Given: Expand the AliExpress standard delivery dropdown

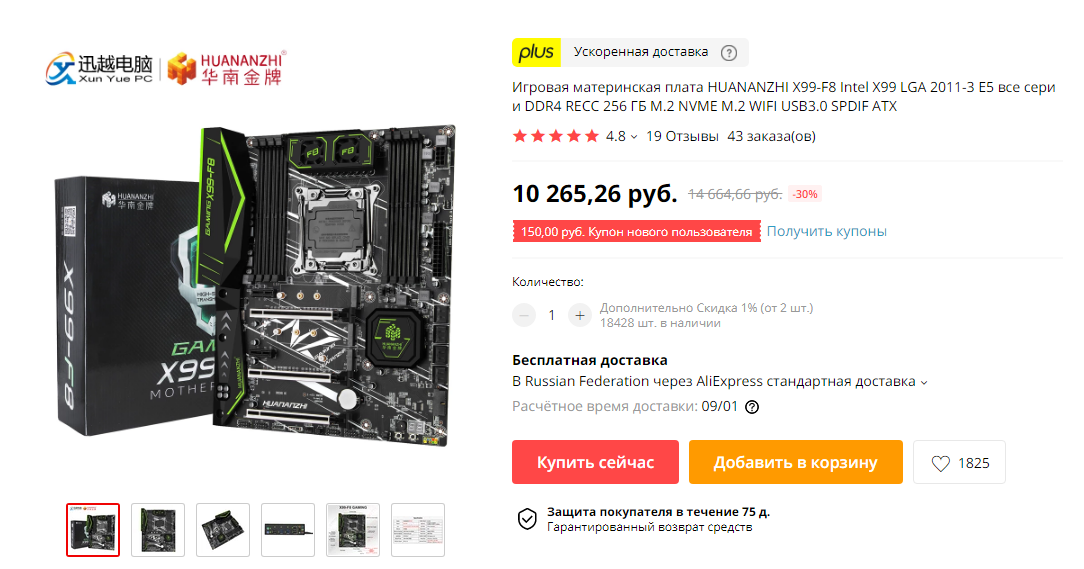Looking at the screenshot, I should 924,382.
